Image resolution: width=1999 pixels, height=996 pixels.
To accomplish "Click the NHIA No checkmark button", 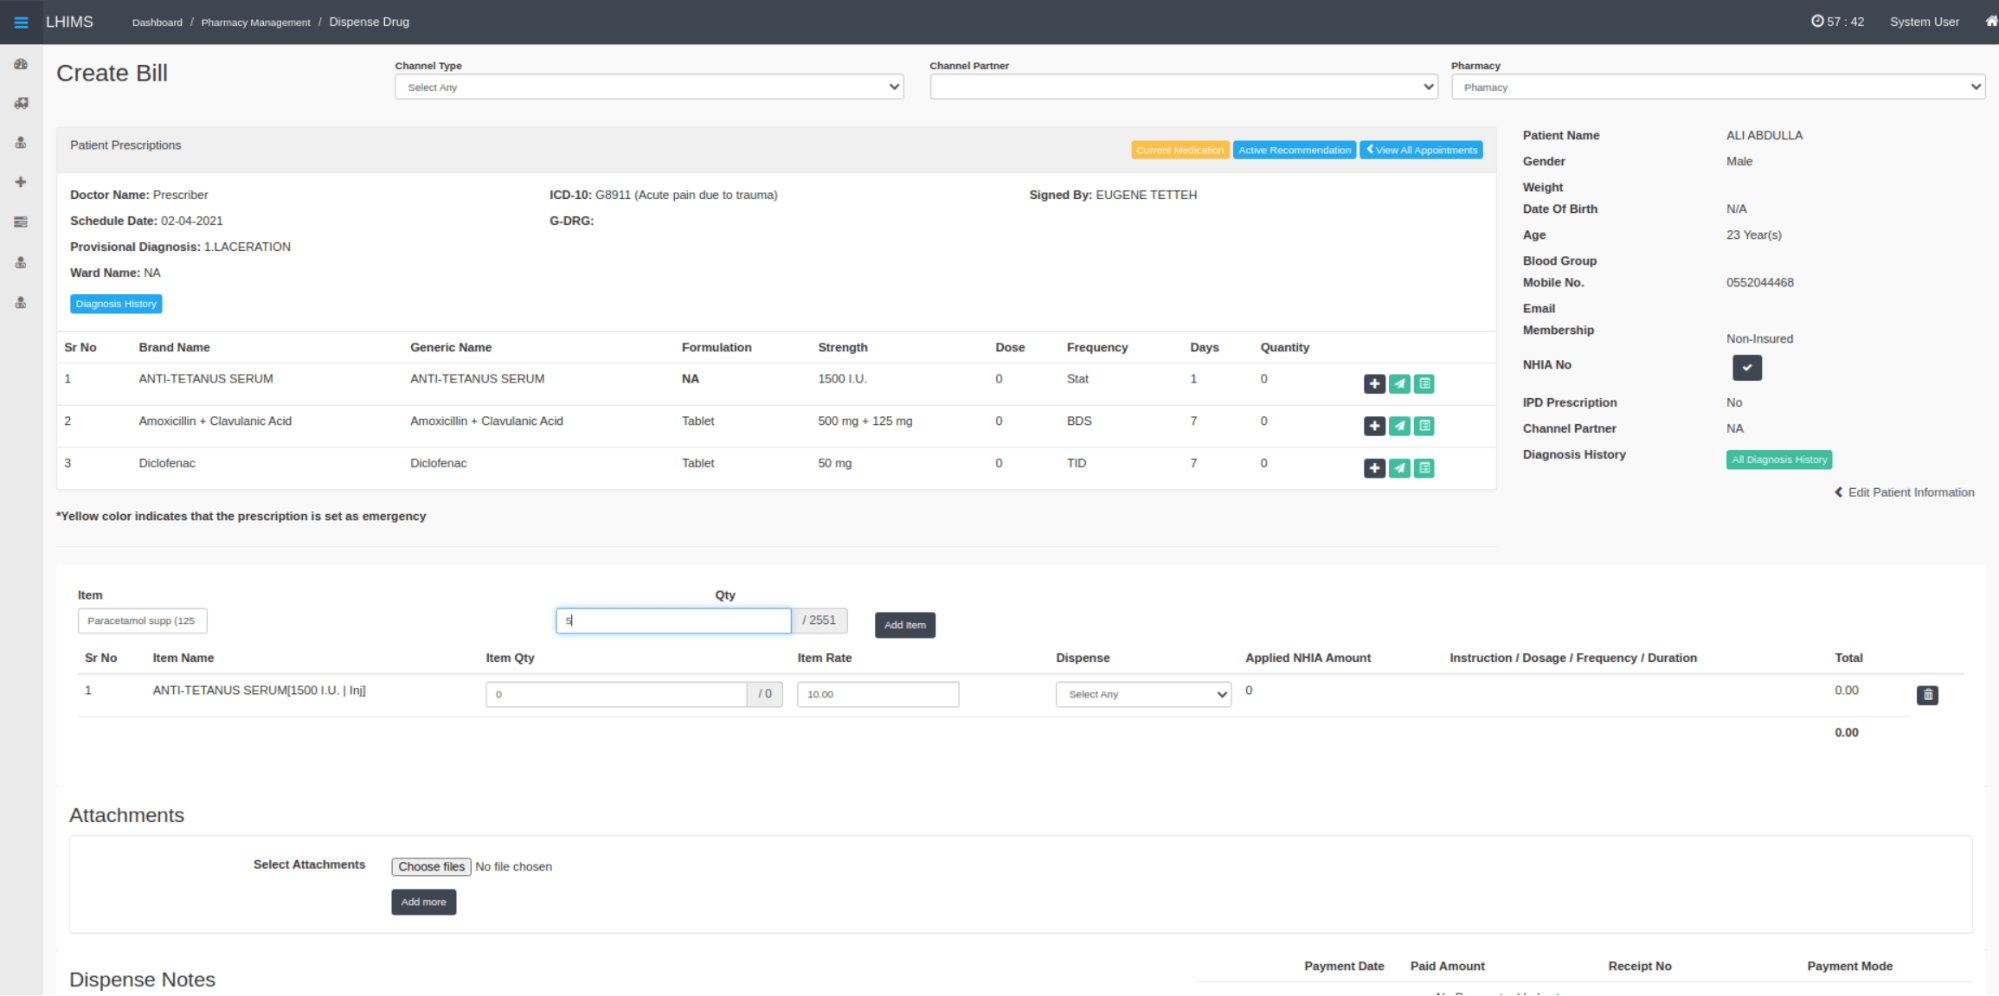I will click(x=1746, y=367).
